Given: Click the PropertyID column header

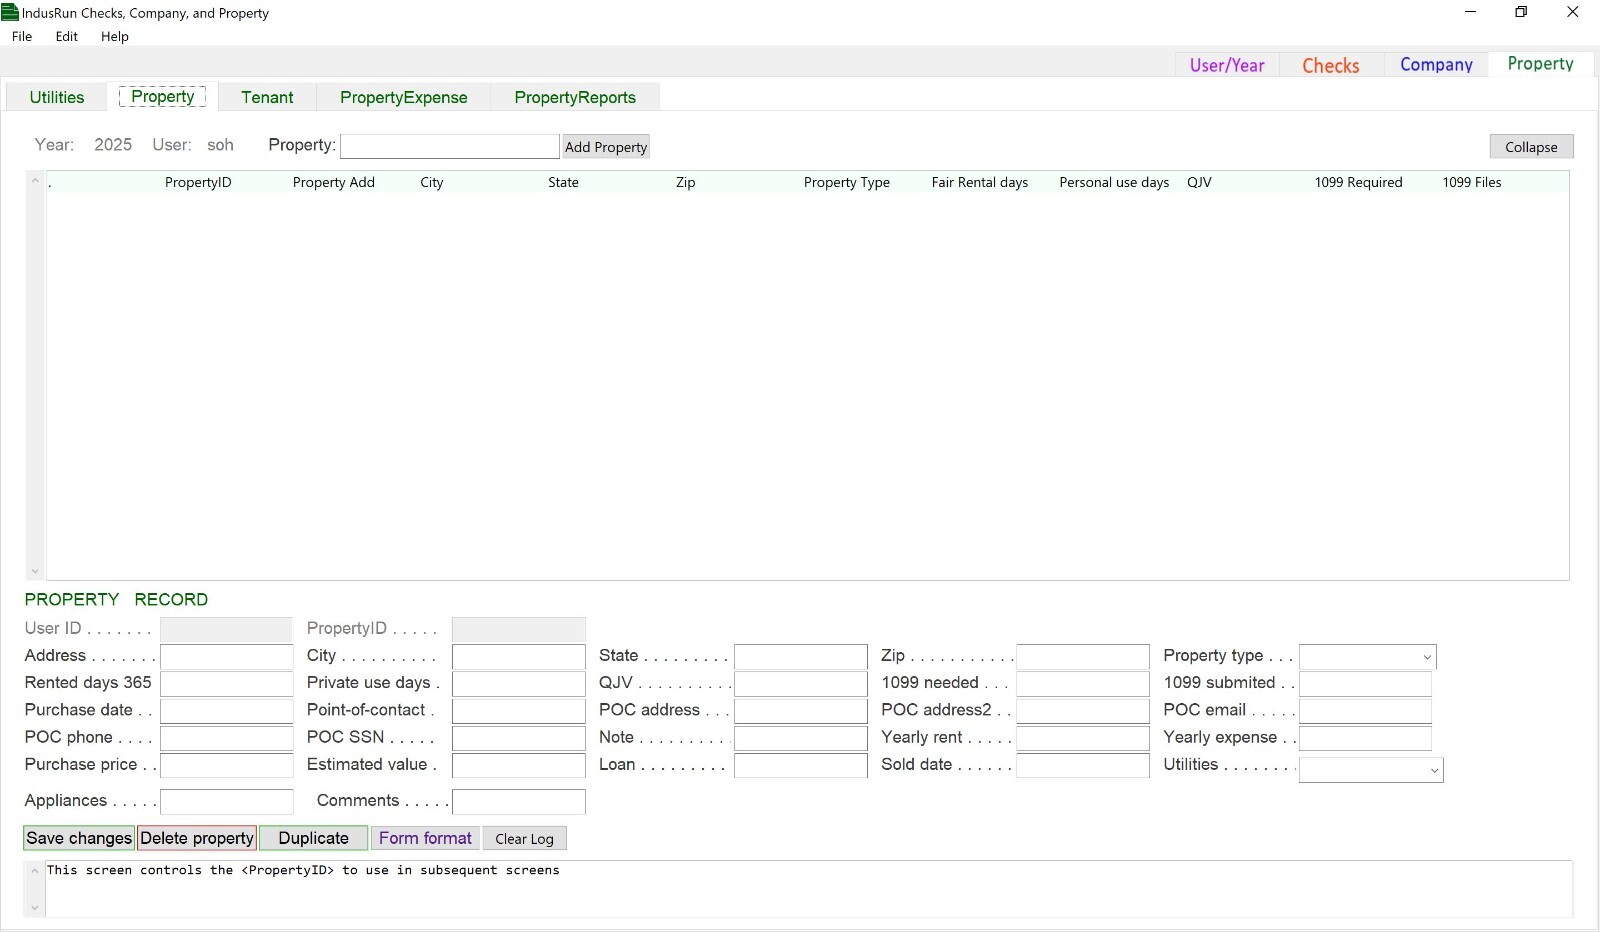Looking at the screenshot, I should pos(198,182).
